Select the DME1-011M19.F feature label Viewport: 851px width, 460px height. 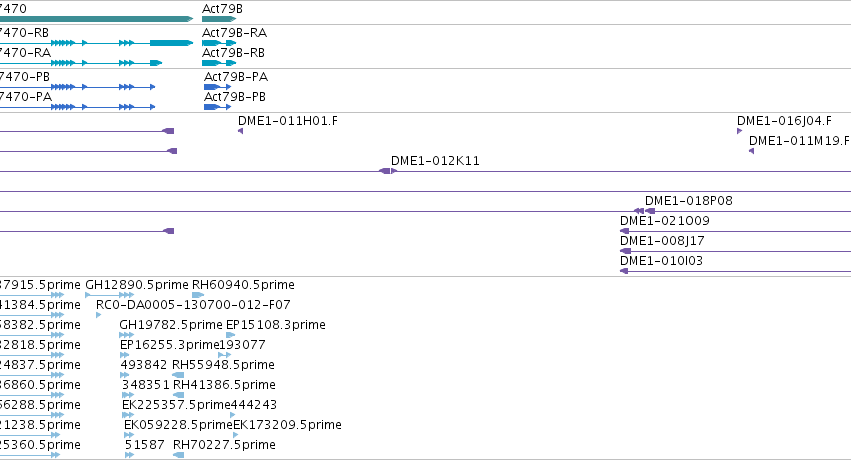(799, 140)
